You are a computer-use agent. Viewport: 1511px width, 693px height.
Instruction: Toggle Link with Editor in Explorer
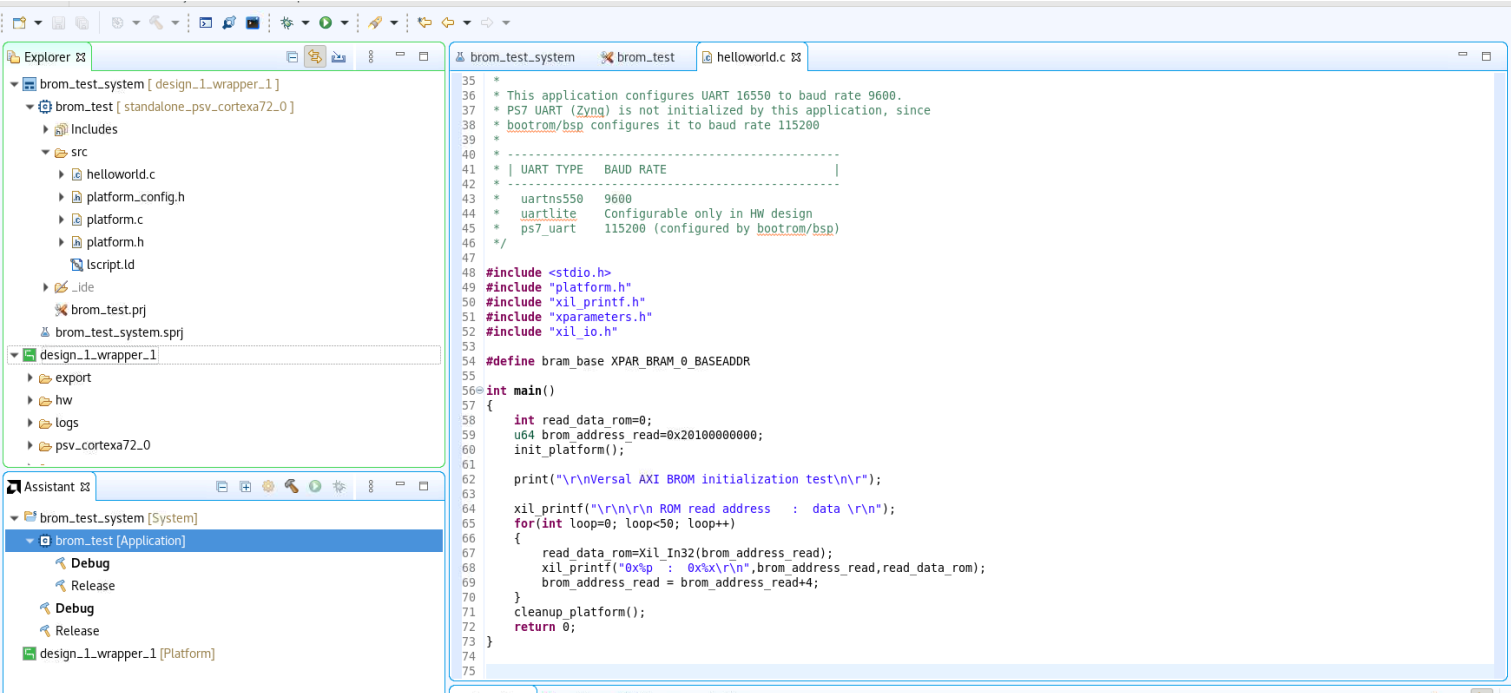[315, 57]
